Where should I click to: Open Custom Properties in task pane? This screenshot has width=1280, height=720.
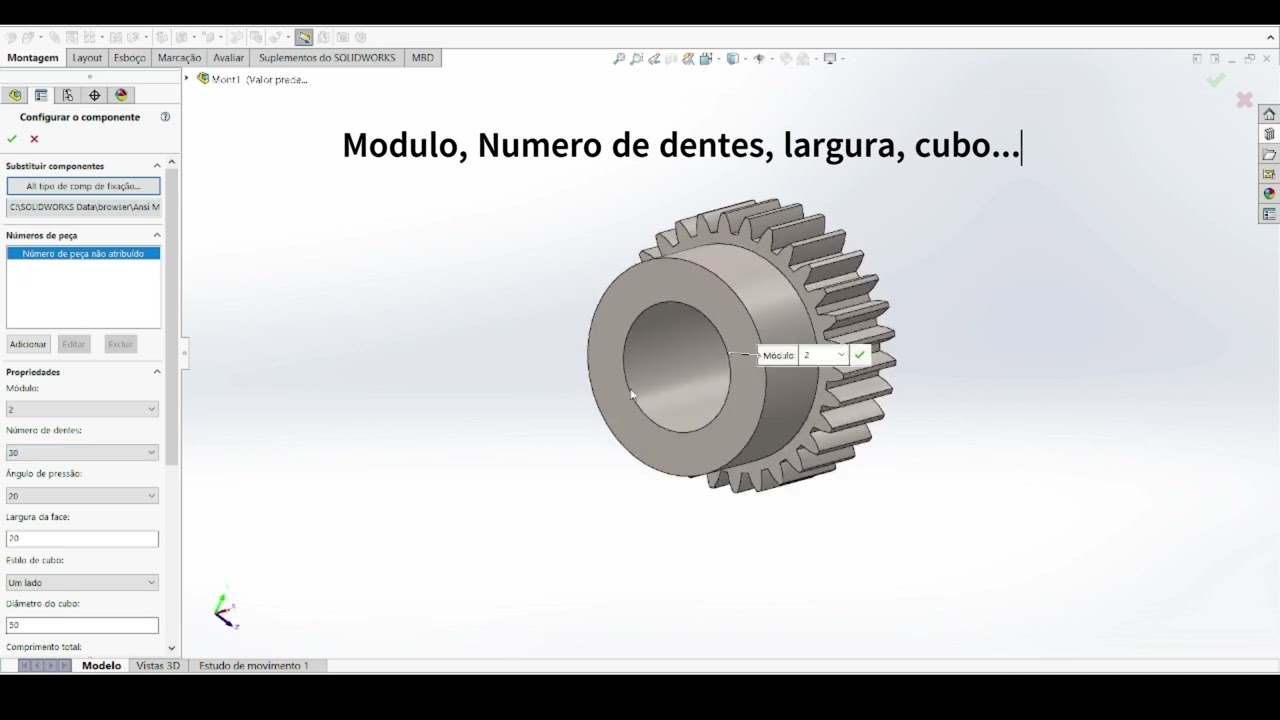[x=1269, y=214]
